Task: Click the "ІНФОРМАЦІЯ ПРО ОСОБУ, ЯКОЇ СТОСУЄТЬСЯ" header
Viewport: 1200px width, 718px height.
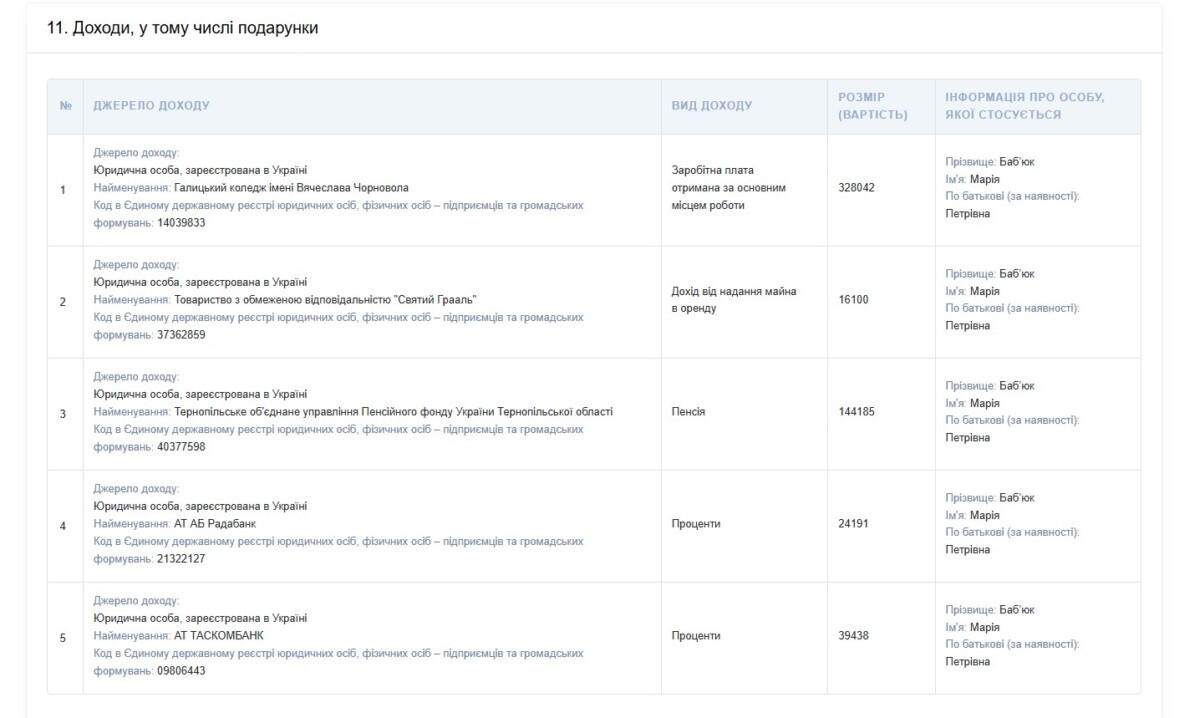Action: (x=1025, y=106)
